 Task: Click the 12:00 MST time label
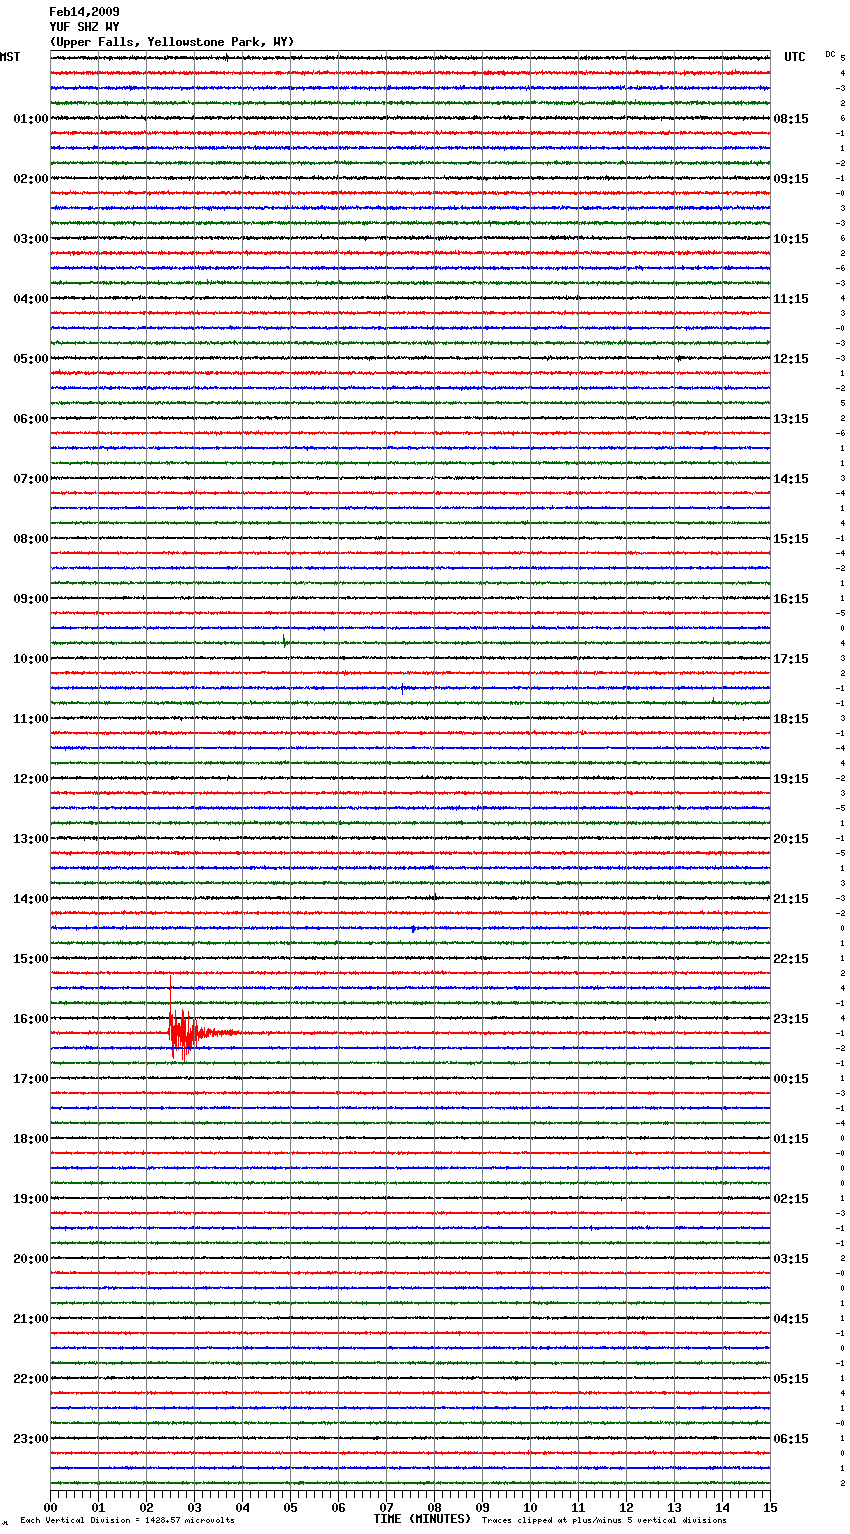click(30, 779)
